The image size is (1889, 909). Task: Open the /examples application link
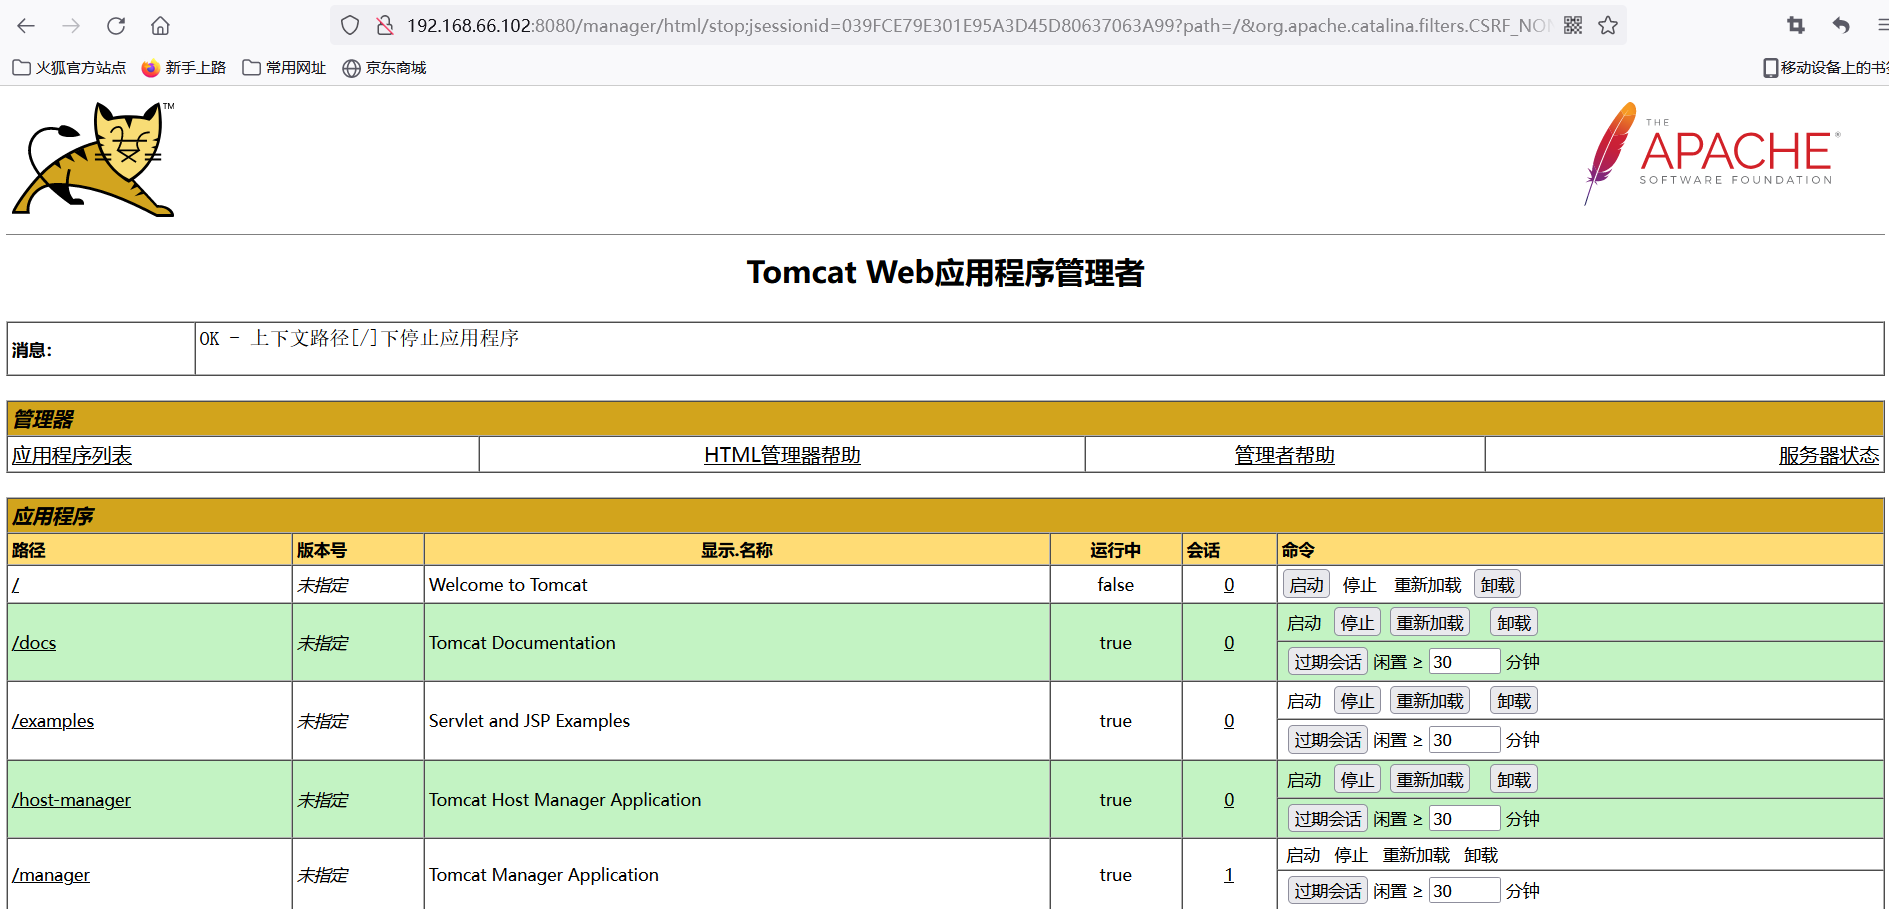click(x=53, y=721)
